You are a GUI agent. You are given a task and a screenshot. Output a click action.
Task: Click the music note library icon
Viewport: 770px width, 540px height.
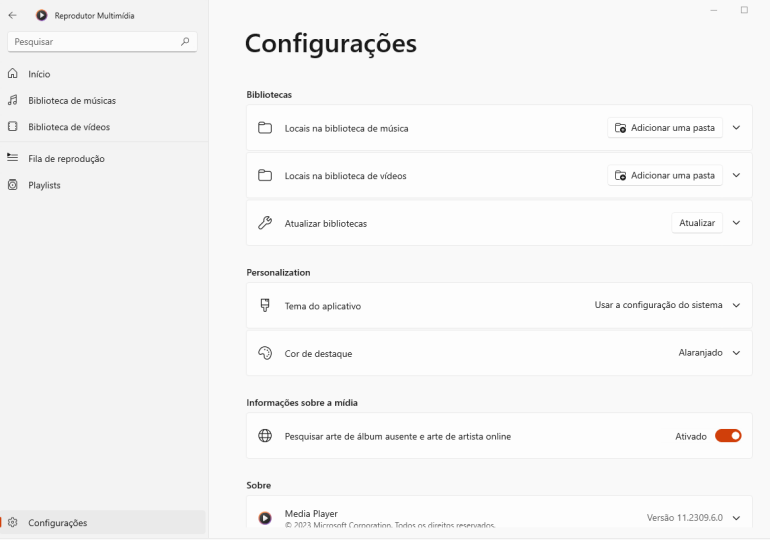pos(13,100)
